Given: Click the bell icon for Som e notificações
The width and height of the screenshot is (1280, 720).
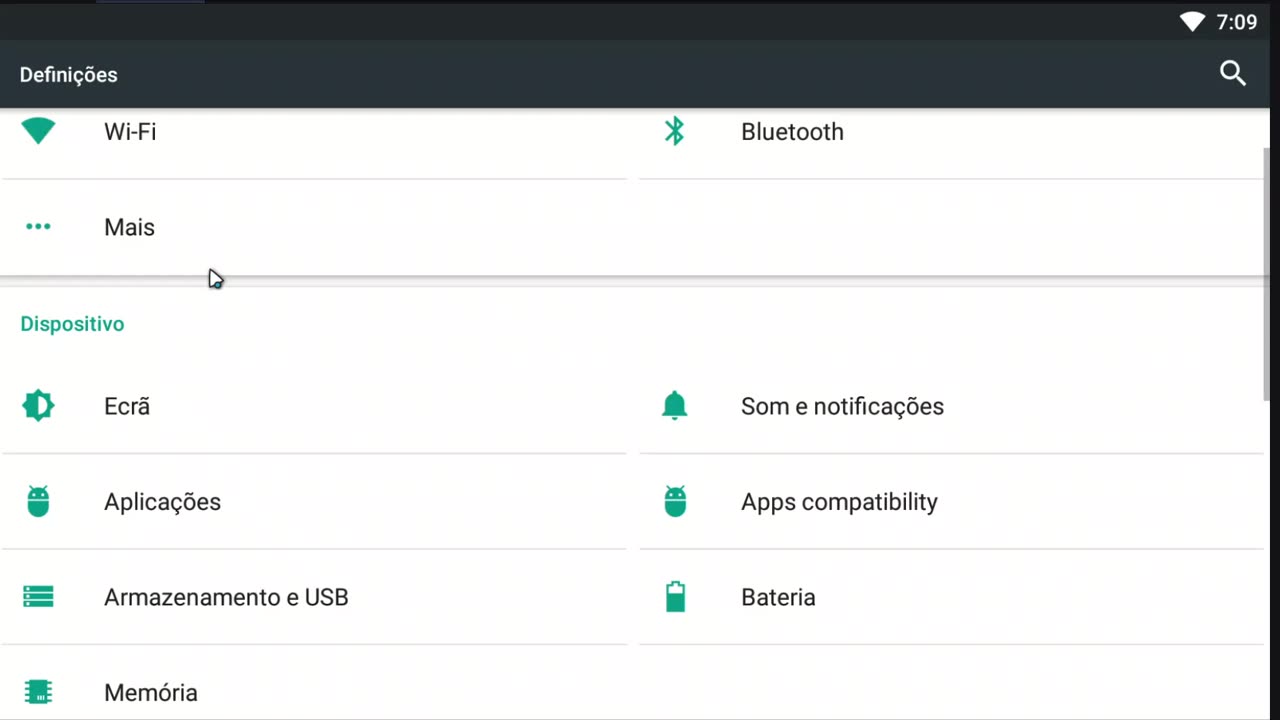Looking at the screenshot, I should point(675,405).
